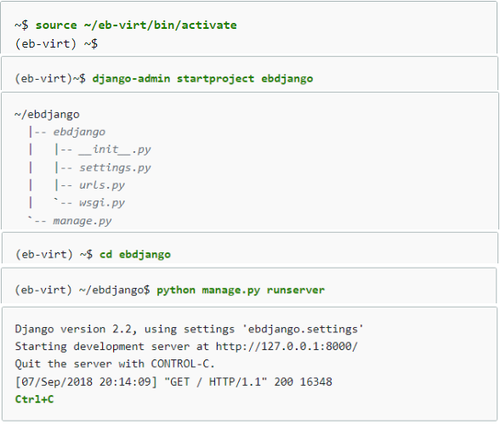Click the python manage.py runserver command

click(241, 290)
